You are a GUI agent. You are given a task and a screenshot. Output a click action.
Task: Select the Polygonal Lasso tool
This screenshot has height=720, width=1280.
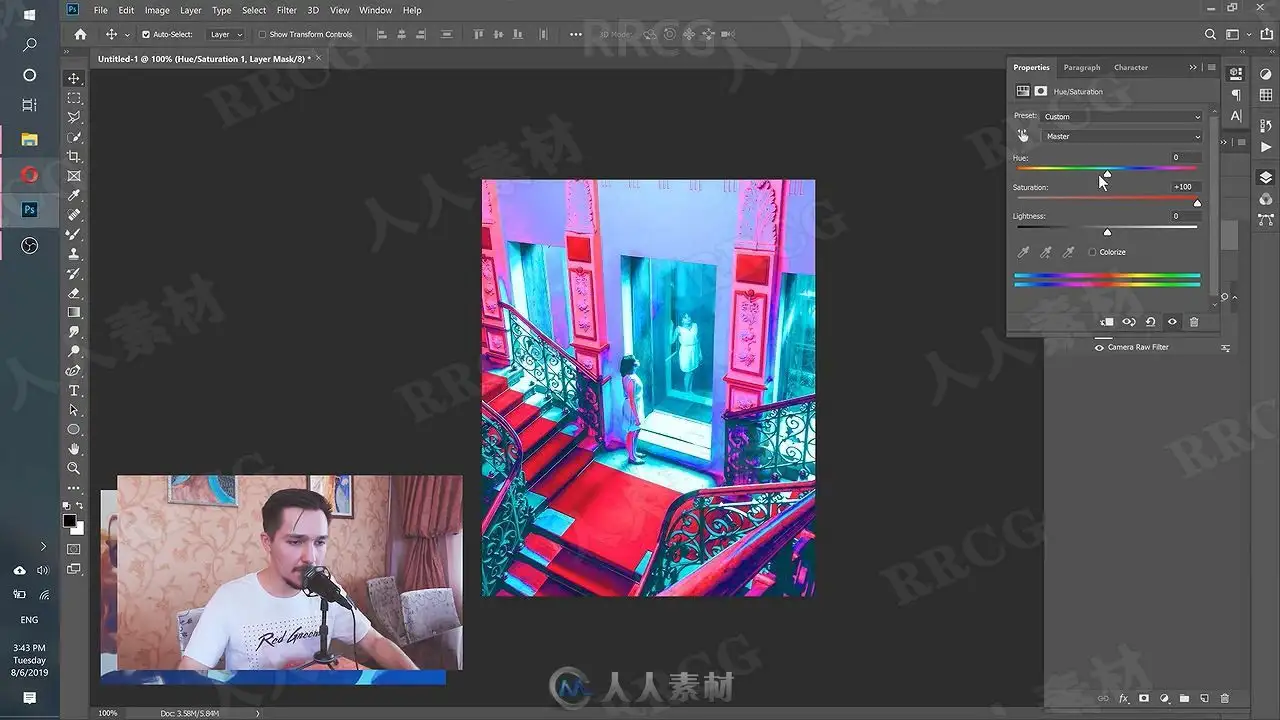pos(74,117)
